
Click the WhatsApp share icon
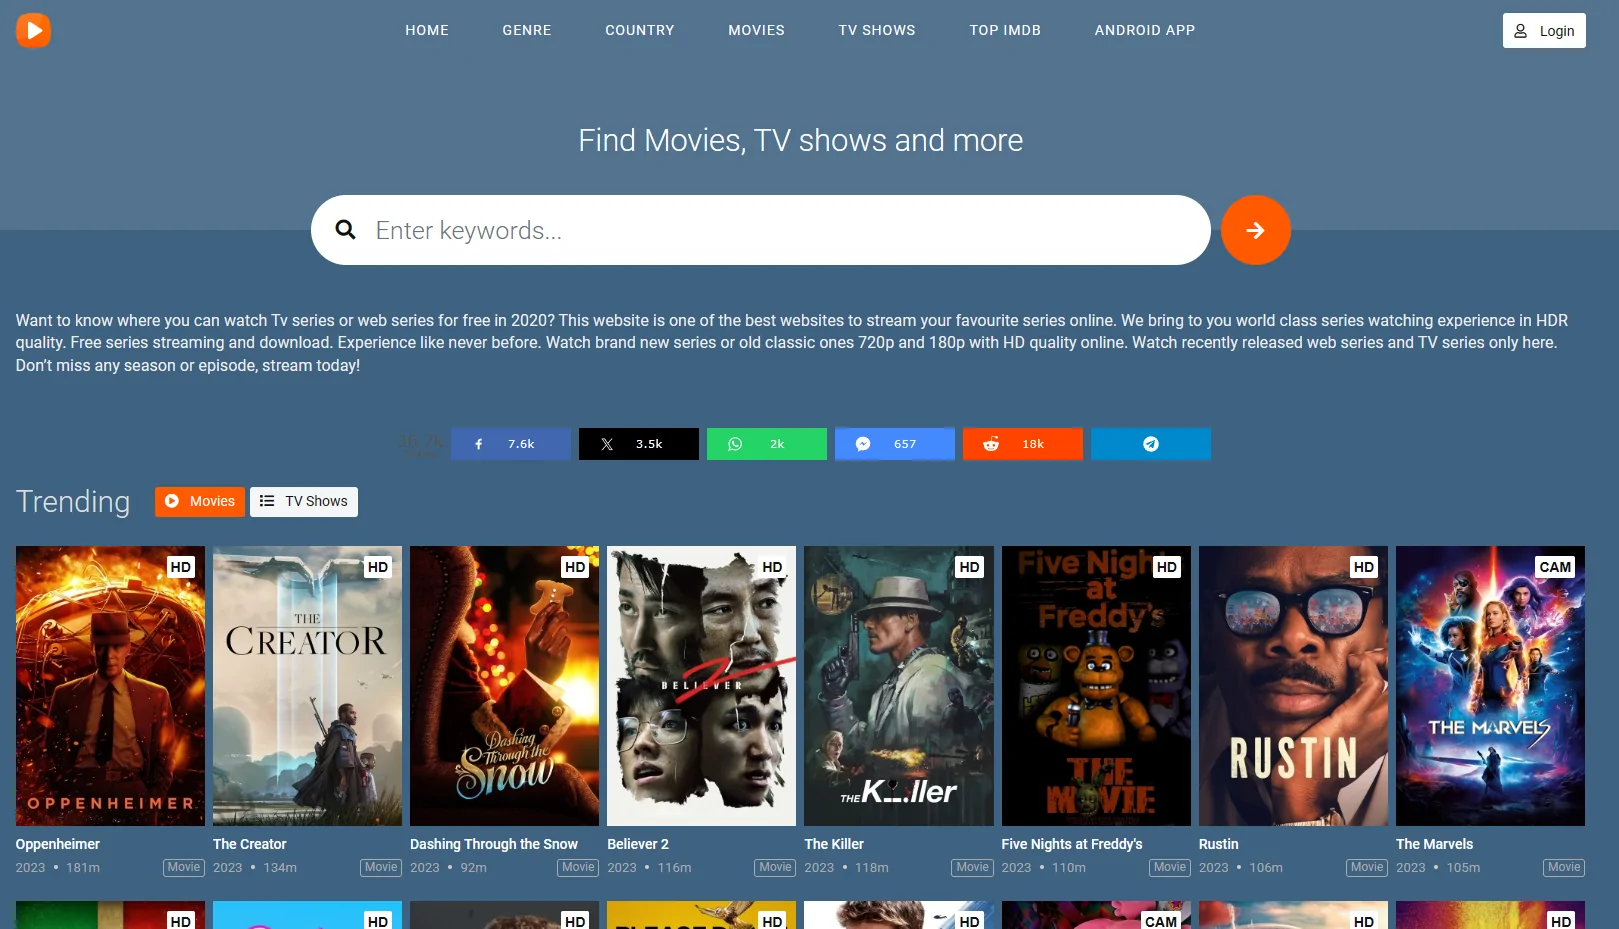(735, 443)
